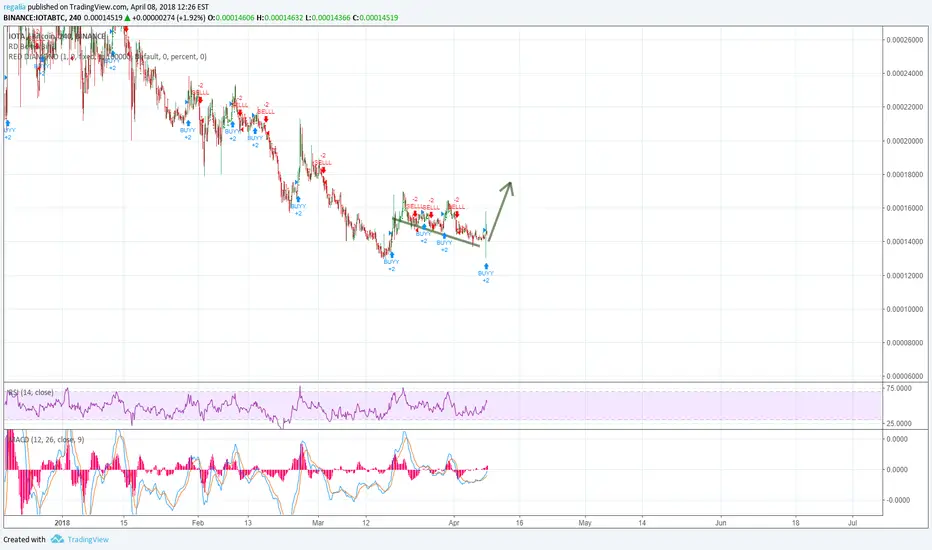This screenshot has height=550, width=932.
Task: Click the 16 date label after Apr
Action: pyautogui.click(x=519, y=523)
